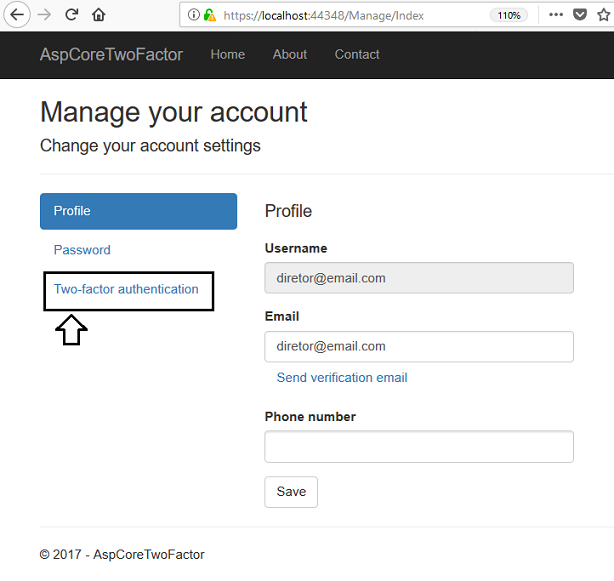
Task: Open the Two-factor authentication section
Action: (126, 289)
